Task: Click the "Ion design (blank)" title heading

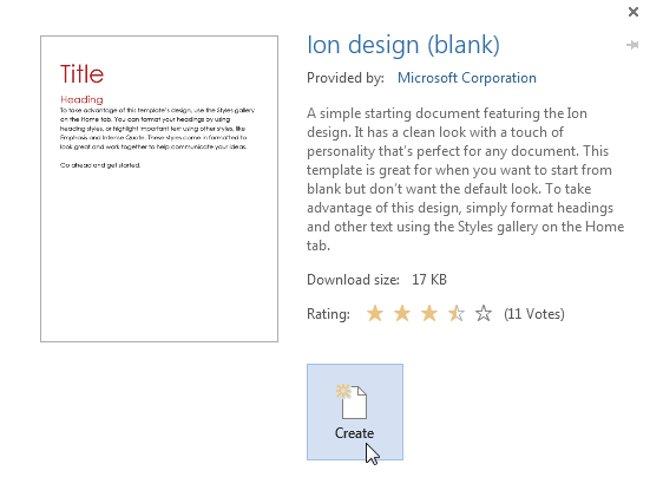Action: [x=403, y=44]
